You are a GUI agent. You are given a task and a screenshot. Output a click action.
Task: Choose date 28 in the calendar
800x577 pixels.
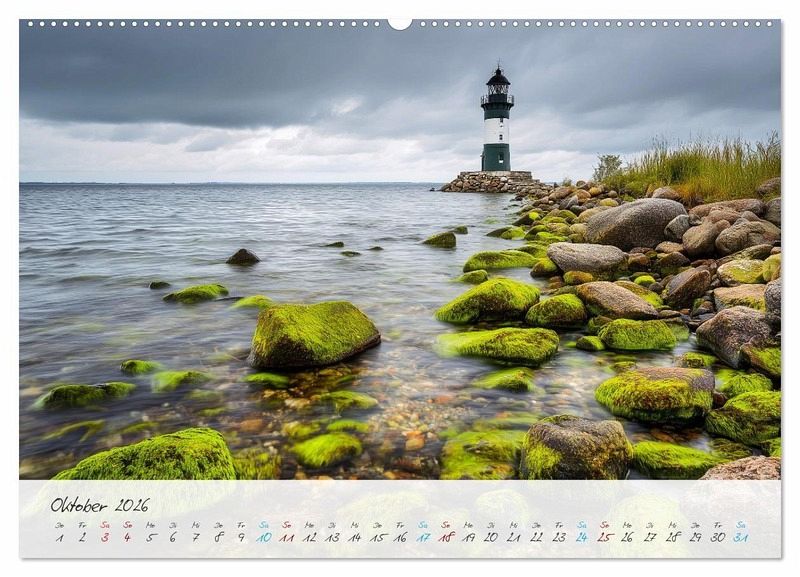coord(672,537)
